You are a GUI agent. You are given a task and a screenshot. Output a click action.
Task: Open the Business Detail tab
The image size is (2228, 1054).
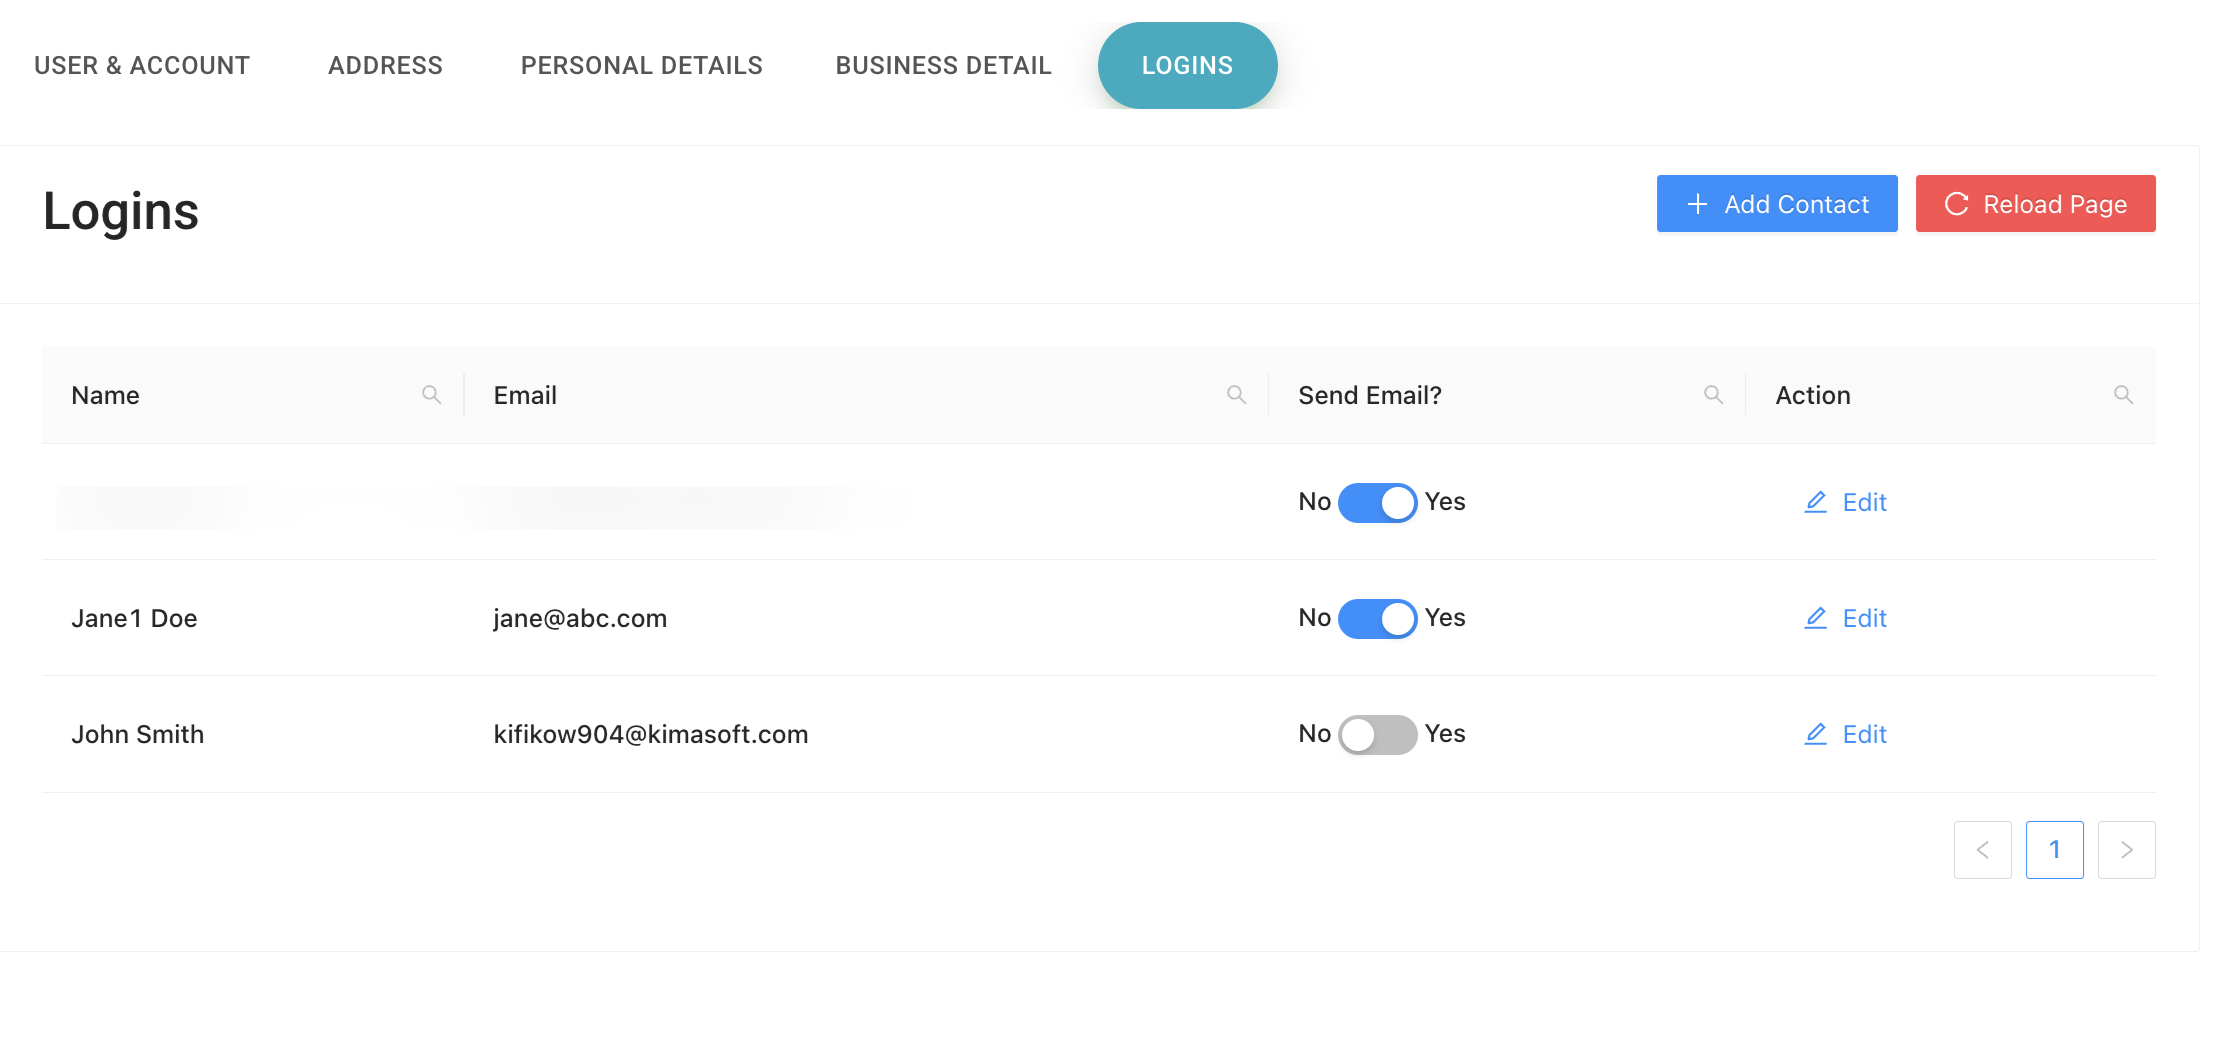tap(943, 66)
